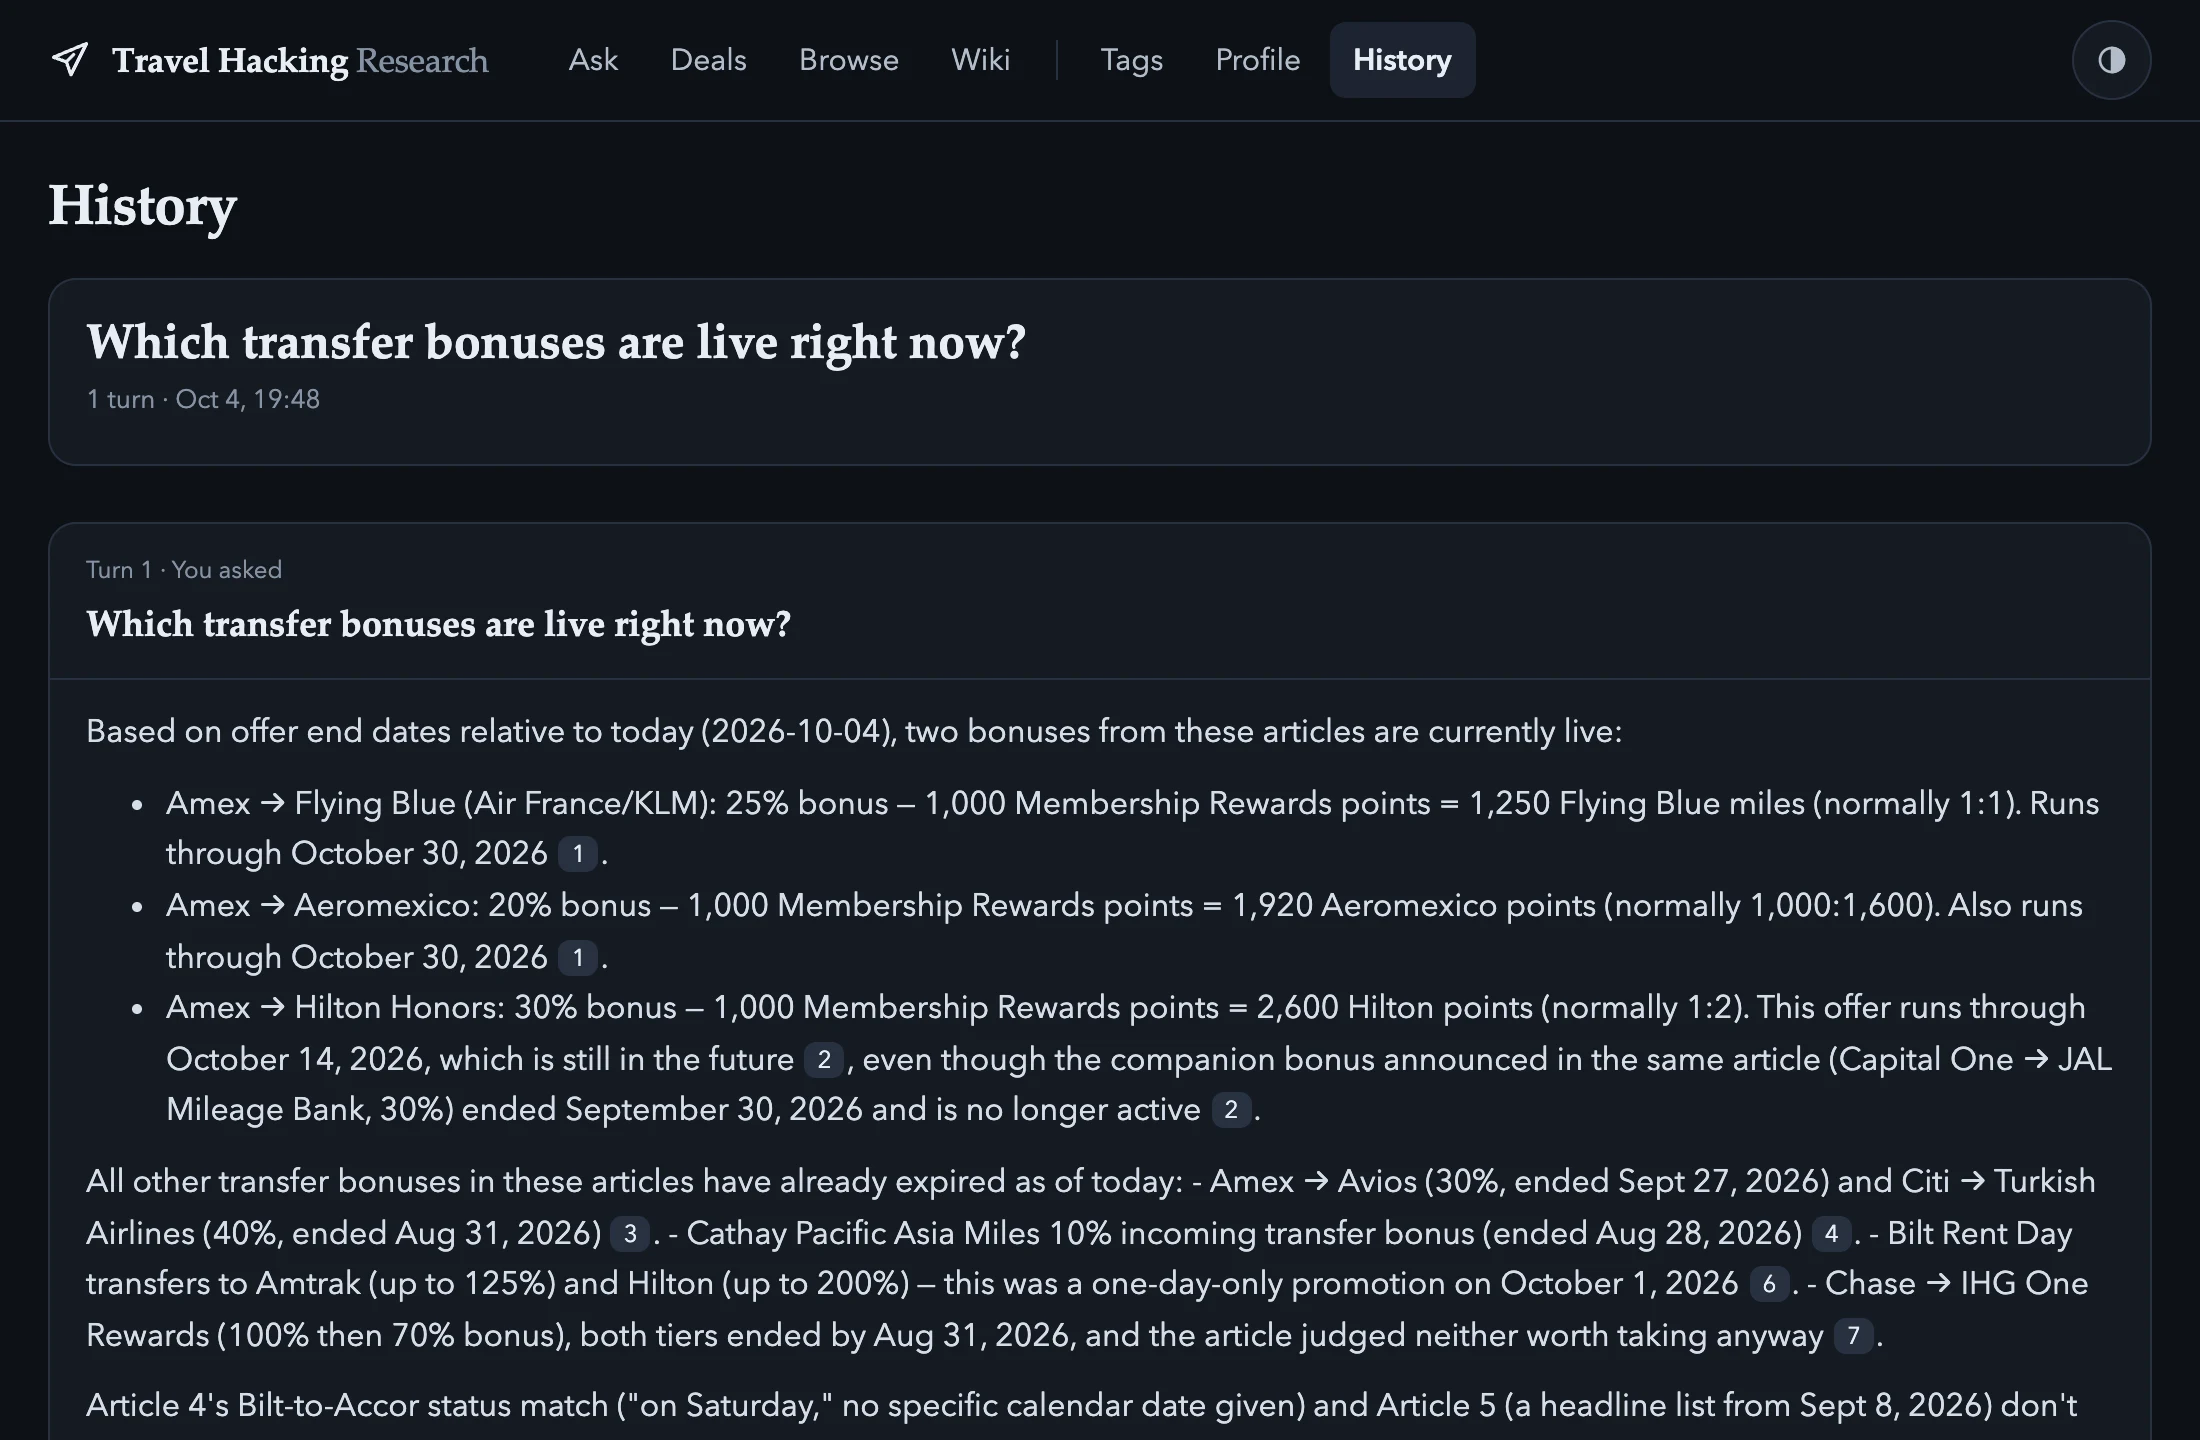The height and width of the screenshot is (1440, 2200).
Task: Click the paper plane logo icon
Action: point(69,60)
